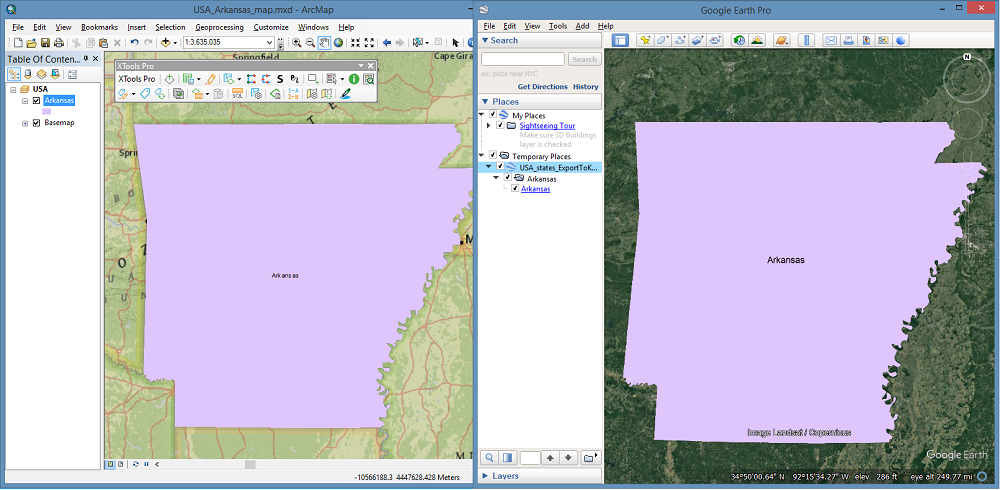This screenshot has height=490, width=1000.
Task: Show historical imagery clock icon
Action: pos(740,40)
